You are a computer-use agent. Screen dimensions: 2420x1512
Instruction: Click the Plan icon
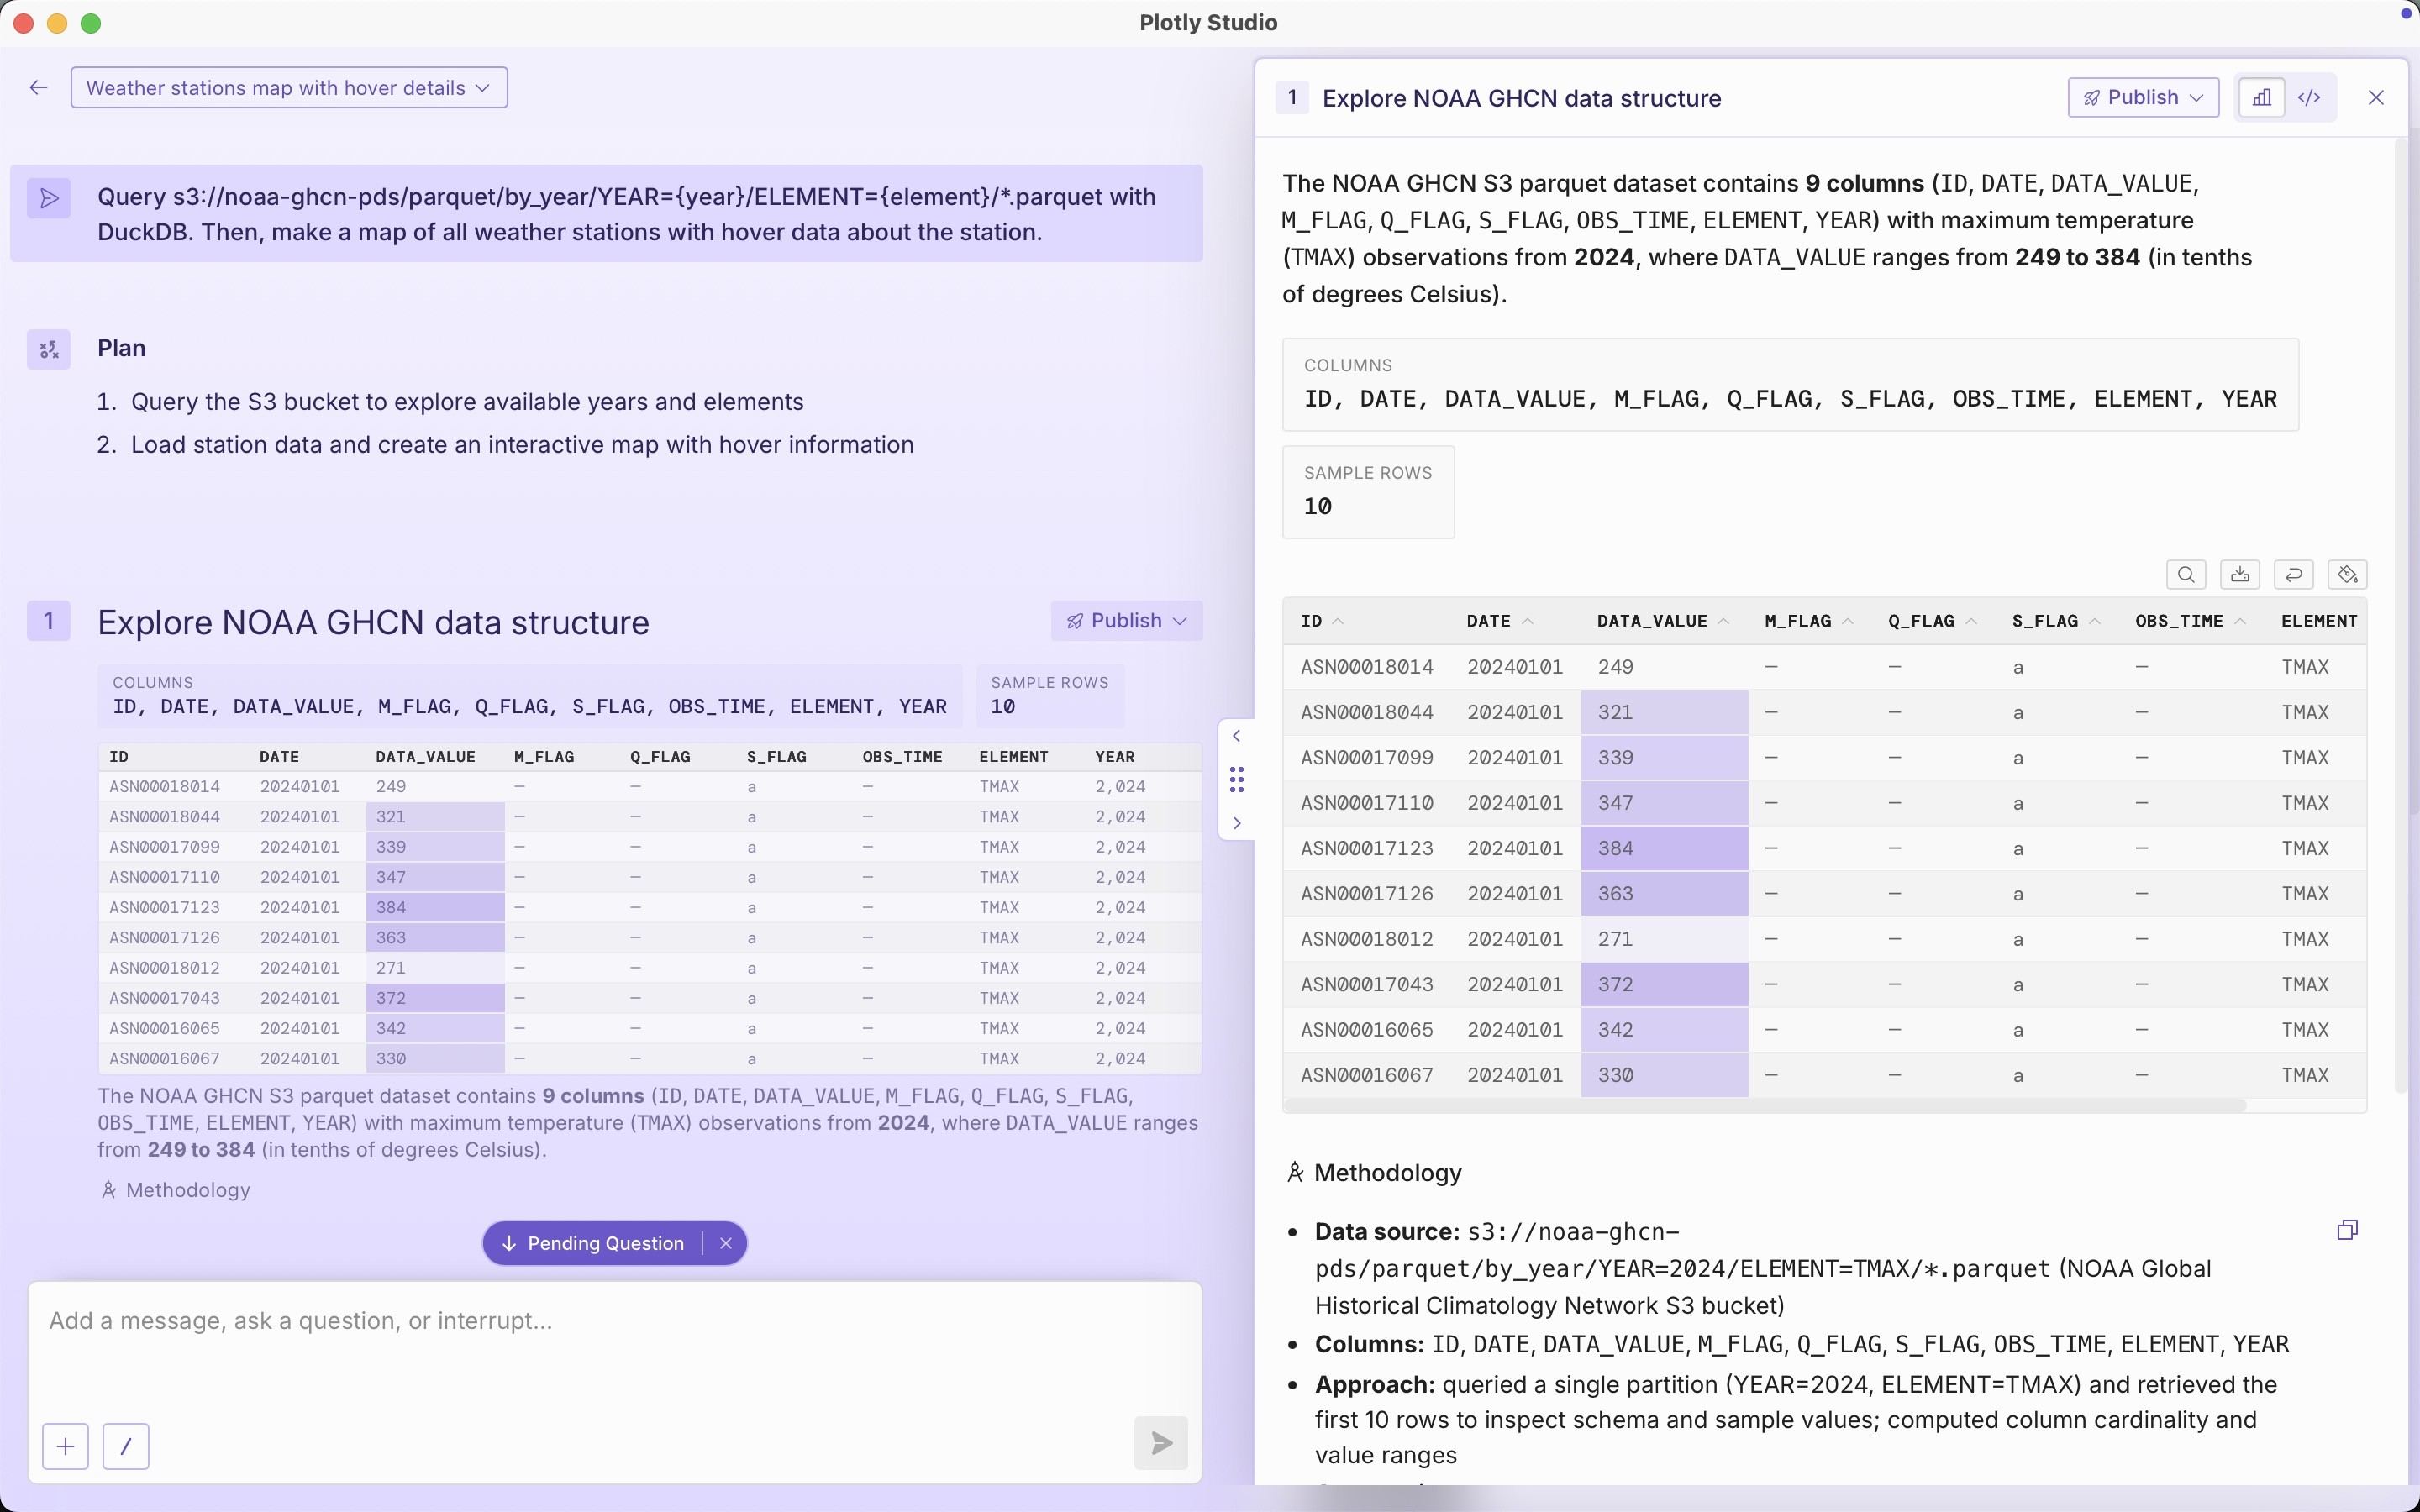tap(48, 349)
